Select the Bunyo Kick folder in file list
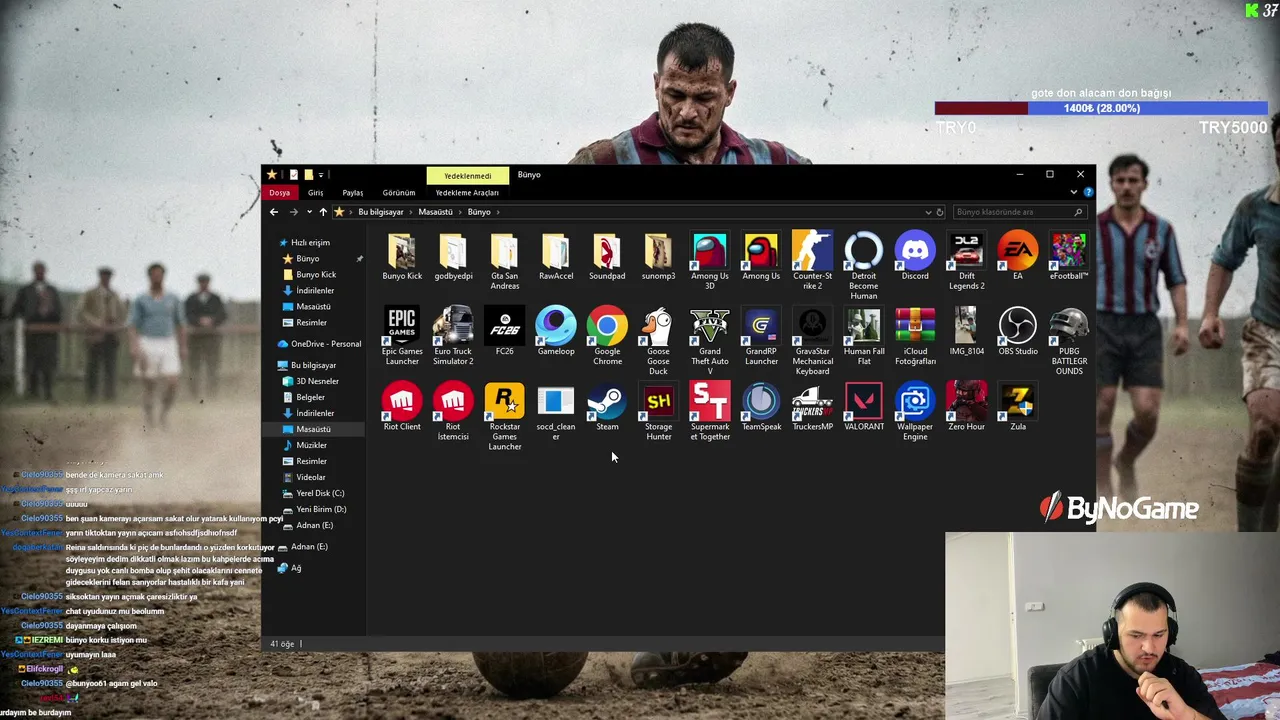The width and height of the screenshot is (1280, 720). pos(402,256)
